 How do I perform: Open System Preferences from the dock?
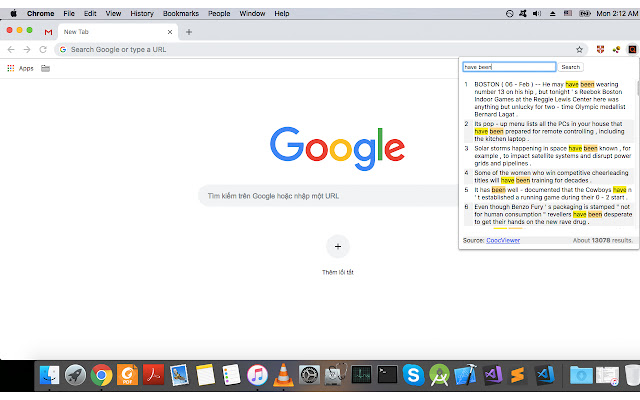[x=309, y=375]
